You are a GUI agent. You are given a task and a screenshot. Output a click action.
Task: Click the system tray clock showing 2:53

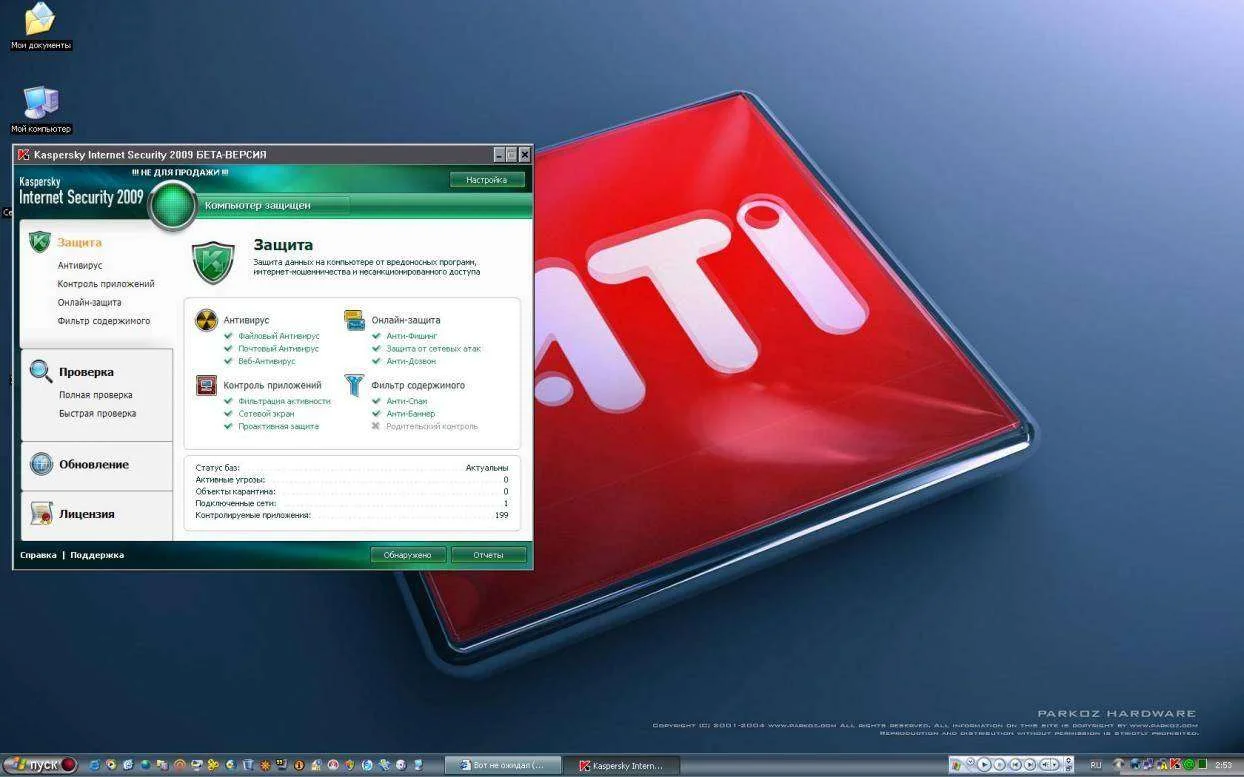click(x=1224, y=765)
